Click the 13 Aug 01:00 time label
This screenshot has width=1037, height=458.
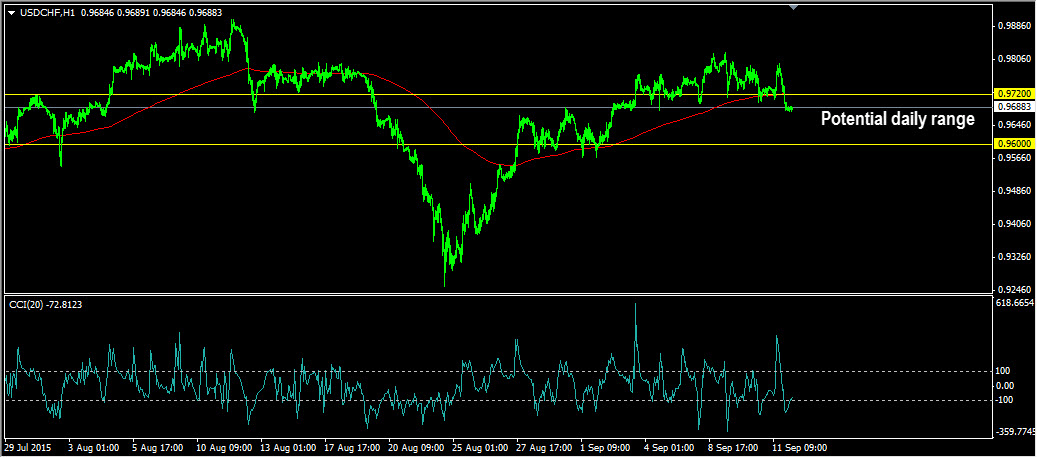point(288,448)
